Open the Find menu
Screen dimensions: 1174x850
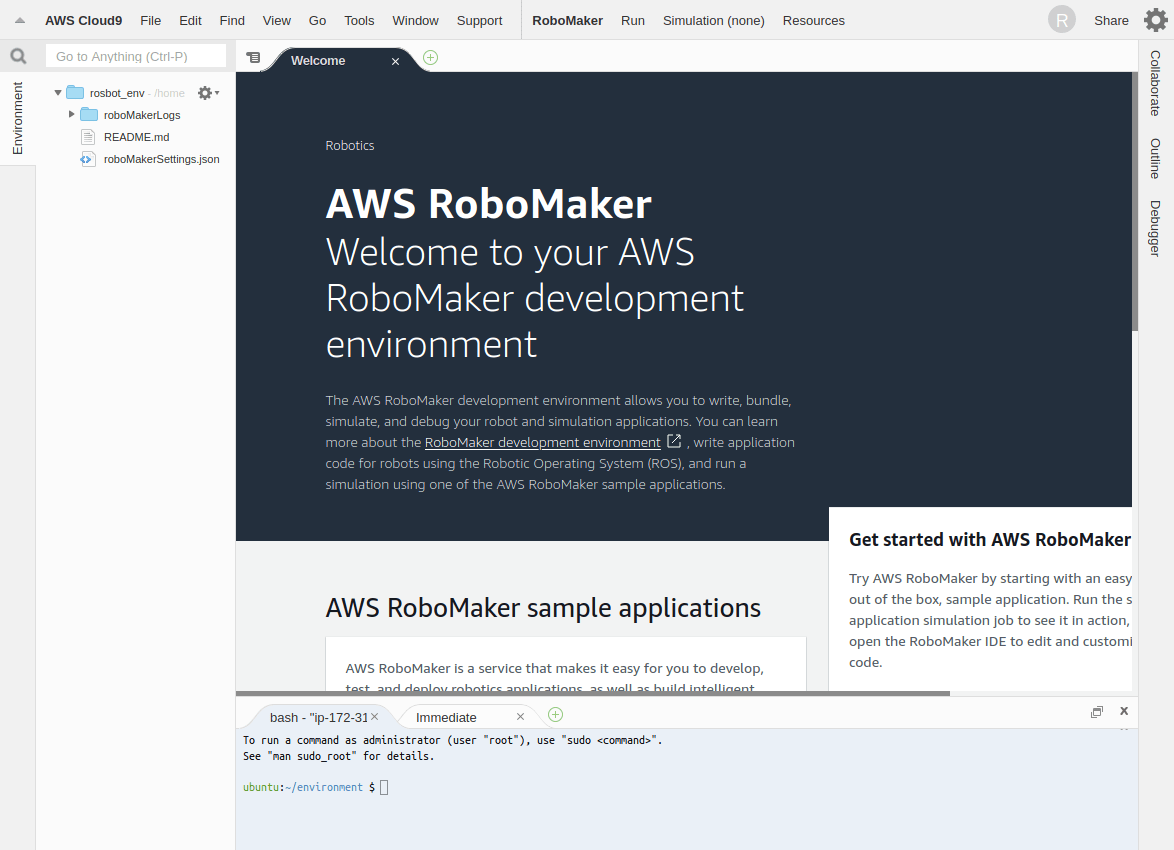(232, 21)
